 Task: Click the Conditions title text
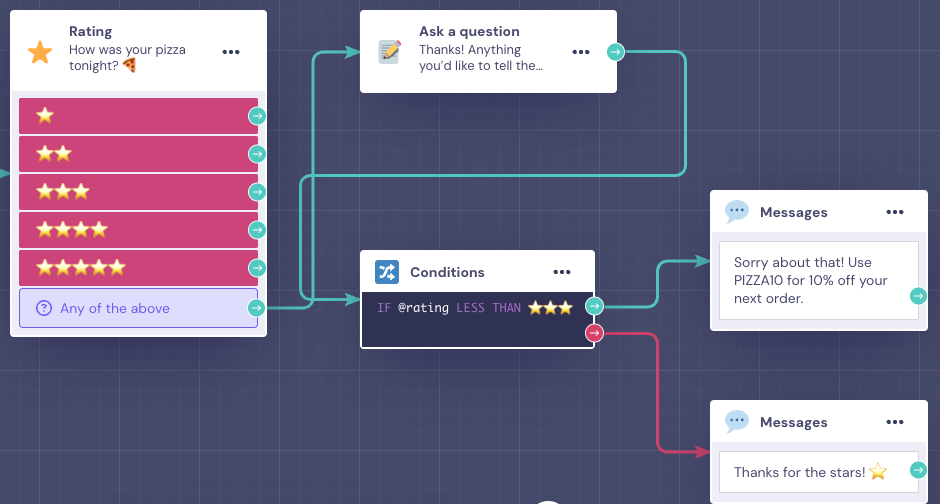tap(447, 272)
